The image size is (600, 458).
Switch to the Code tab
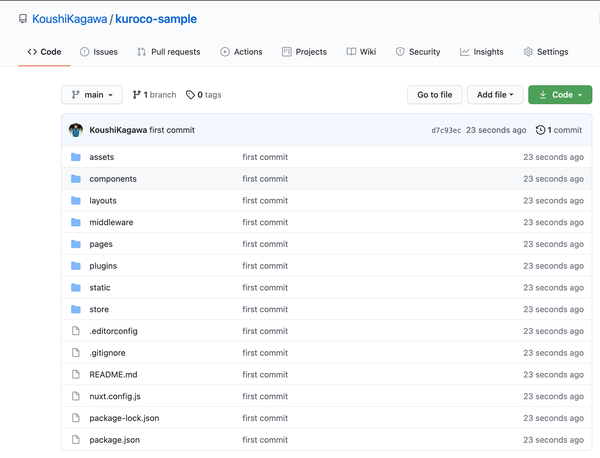[x=44, y=52]
